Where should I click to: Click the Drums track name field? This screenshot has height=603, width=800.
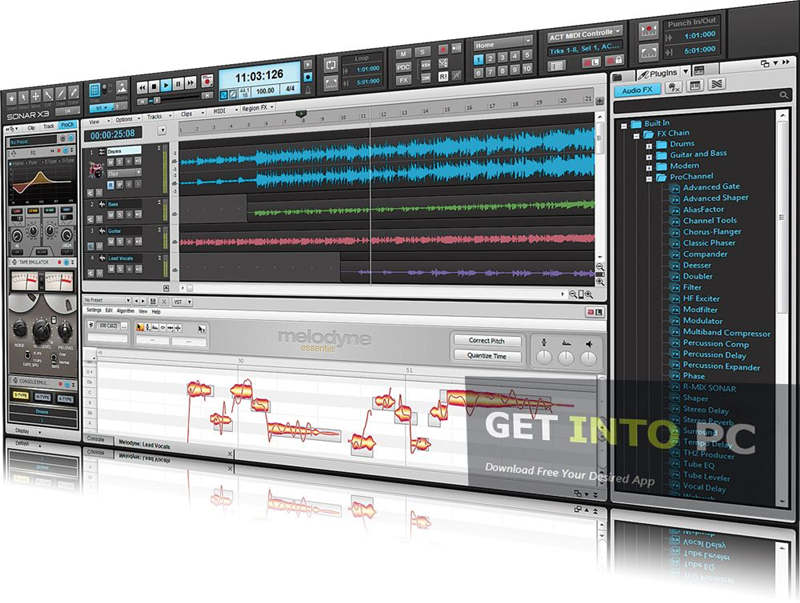pos(123,151)
